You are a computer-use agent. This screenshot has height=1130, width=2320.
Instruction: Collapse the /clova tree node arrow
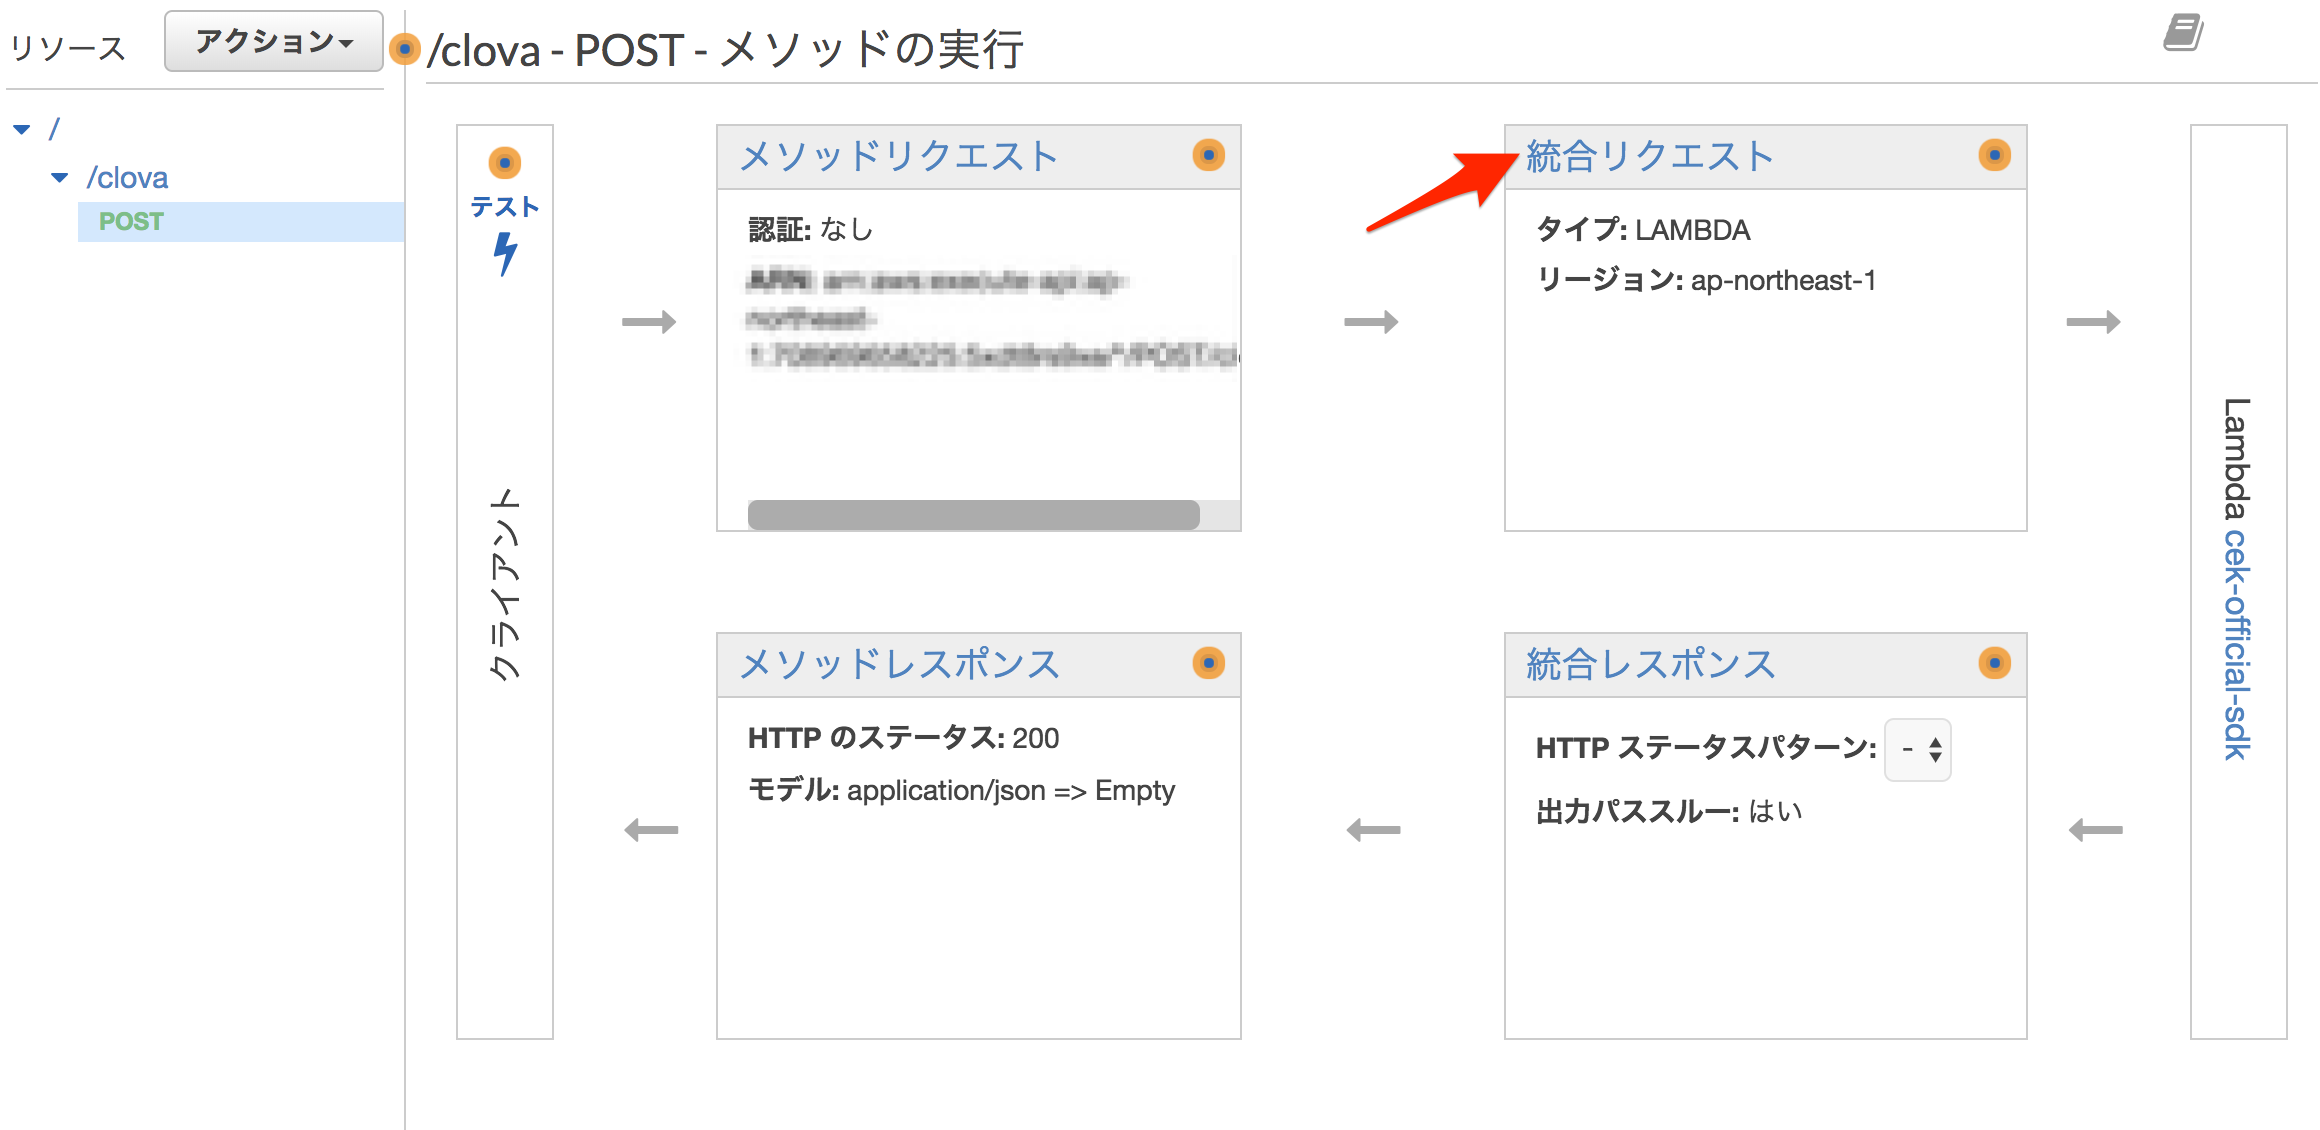click(60, 178)
